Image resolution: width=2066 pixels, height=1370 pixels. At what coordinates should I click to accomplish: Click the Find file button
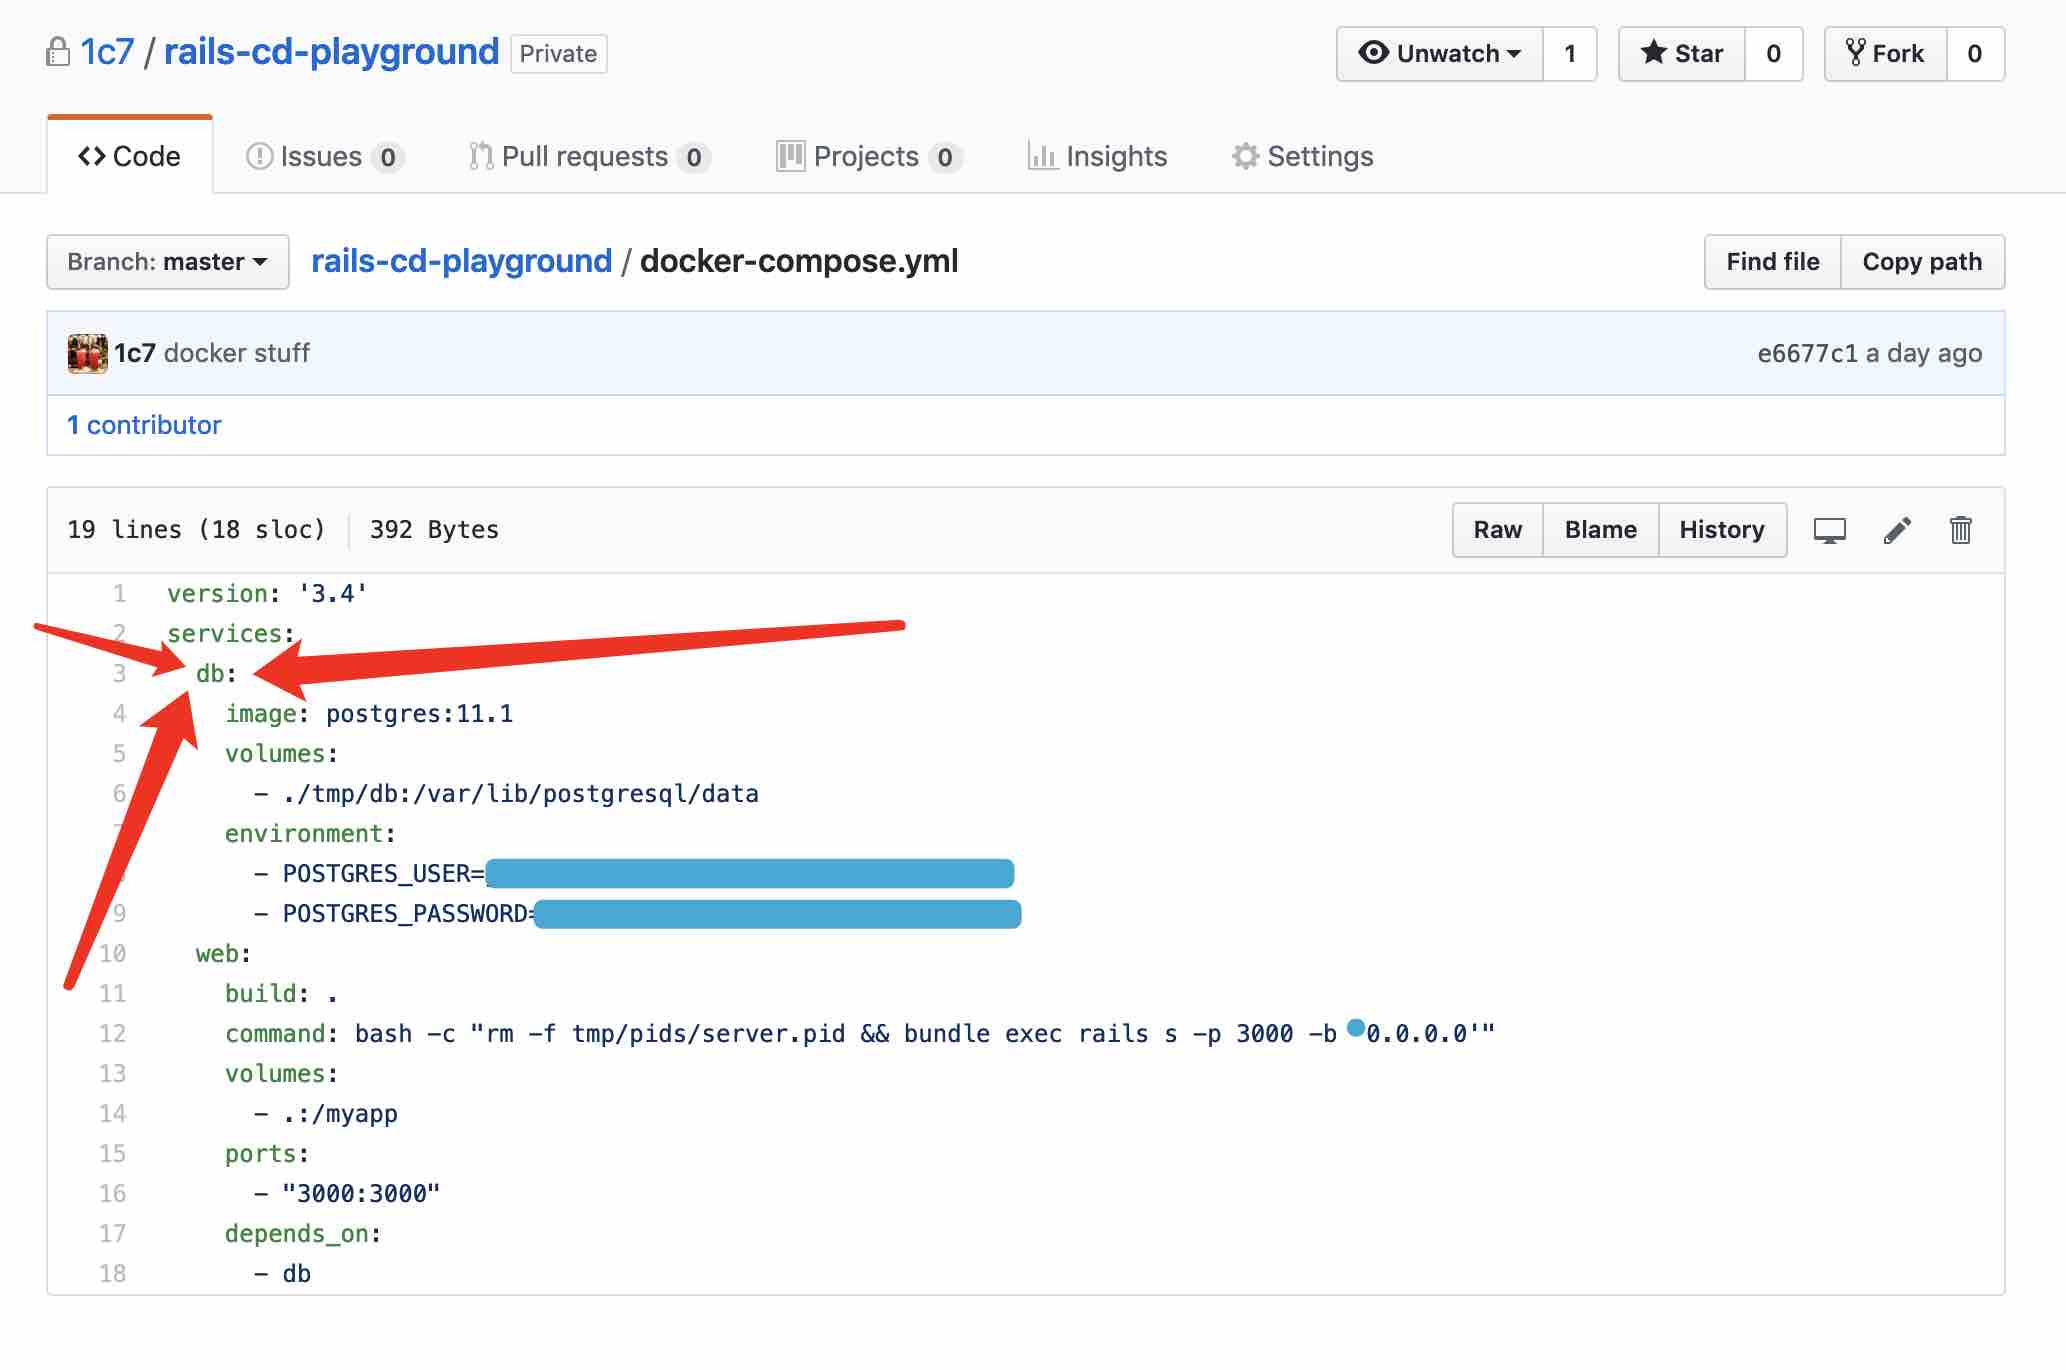(x=1772, y=262)
